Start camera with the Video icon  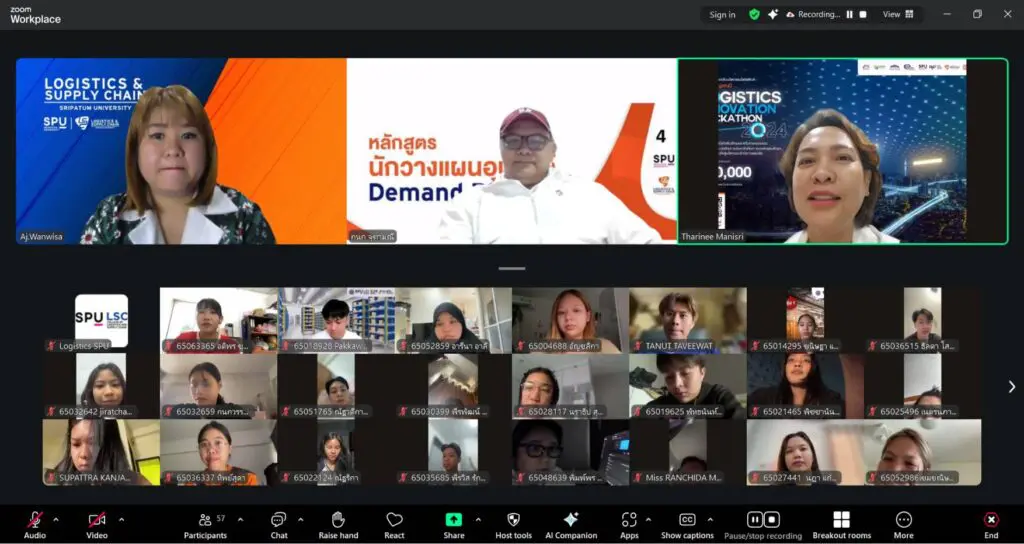coord(97,520)
